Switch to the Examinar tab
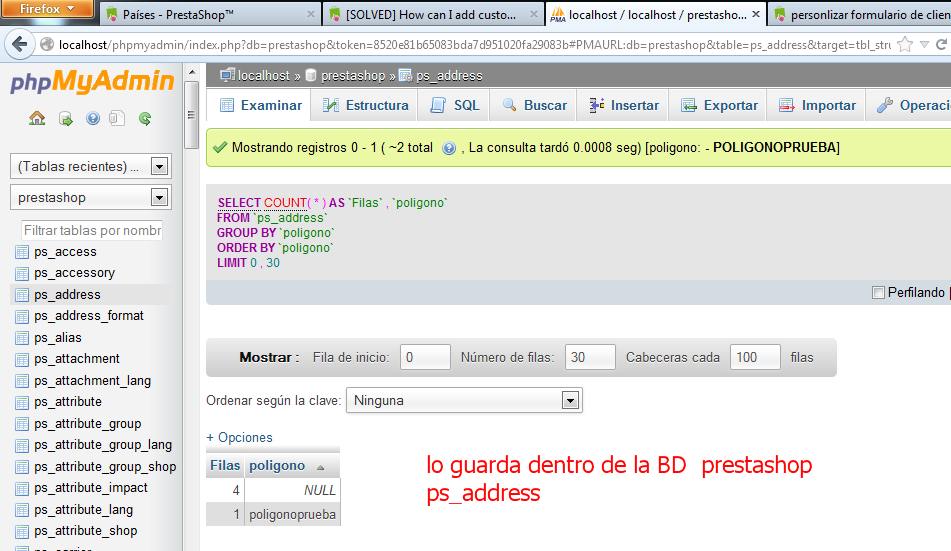 (x=260, y=106)
